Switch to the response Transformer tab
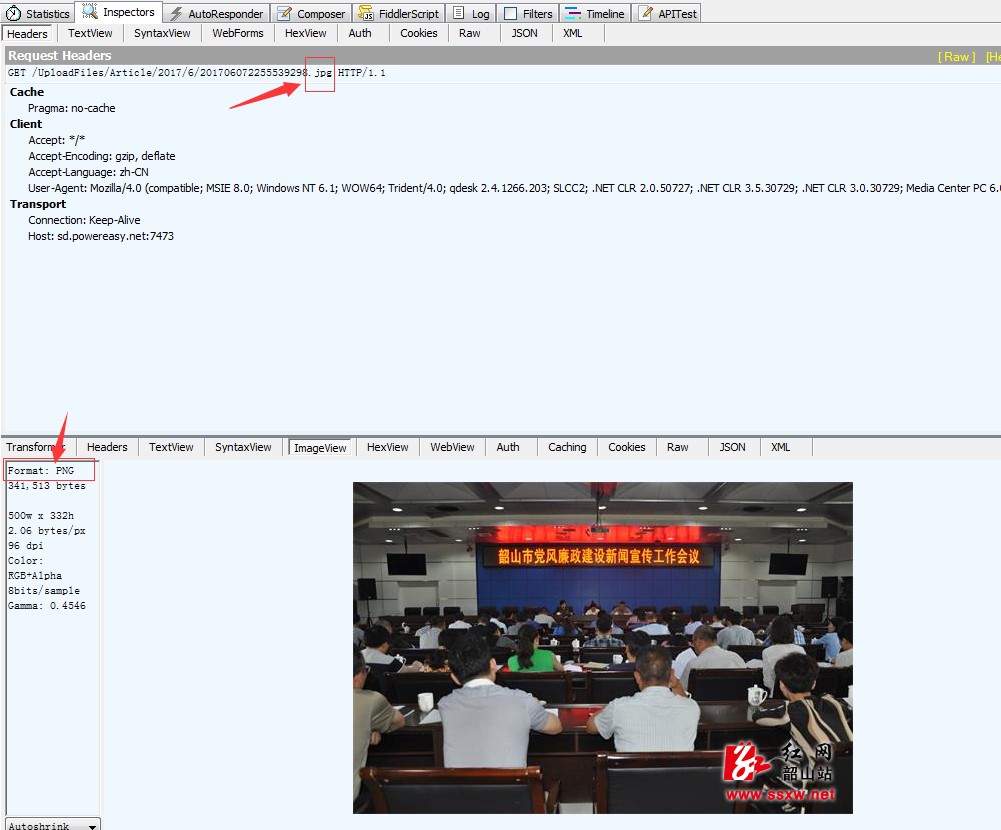 pyautogui.click(x=34, y=447)
